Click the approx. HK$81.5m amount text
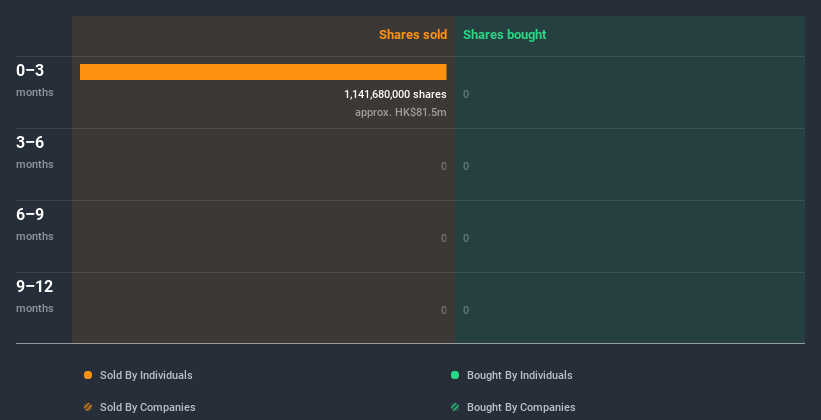The height and width of the screenshot is (420, 821). click(400, 112)
